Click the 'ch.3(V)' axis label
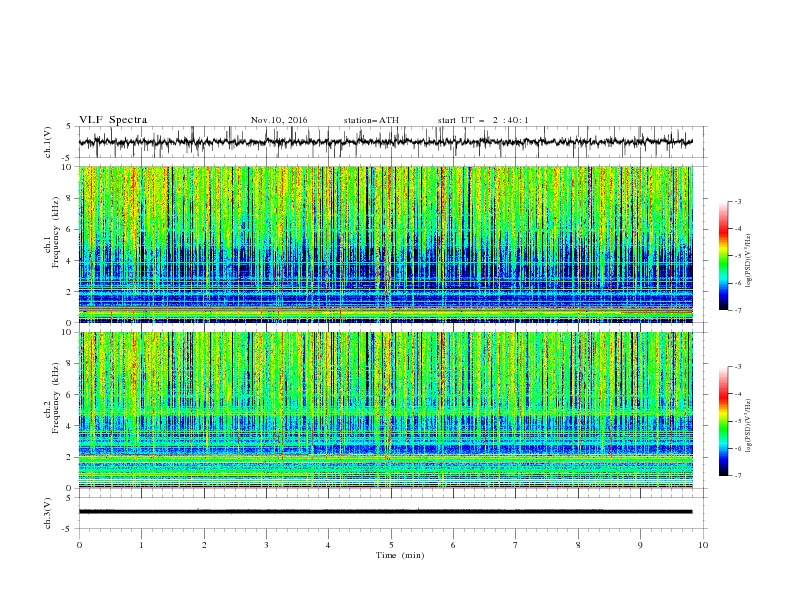Viewport: 792px width, 612px height. [48, 513]
